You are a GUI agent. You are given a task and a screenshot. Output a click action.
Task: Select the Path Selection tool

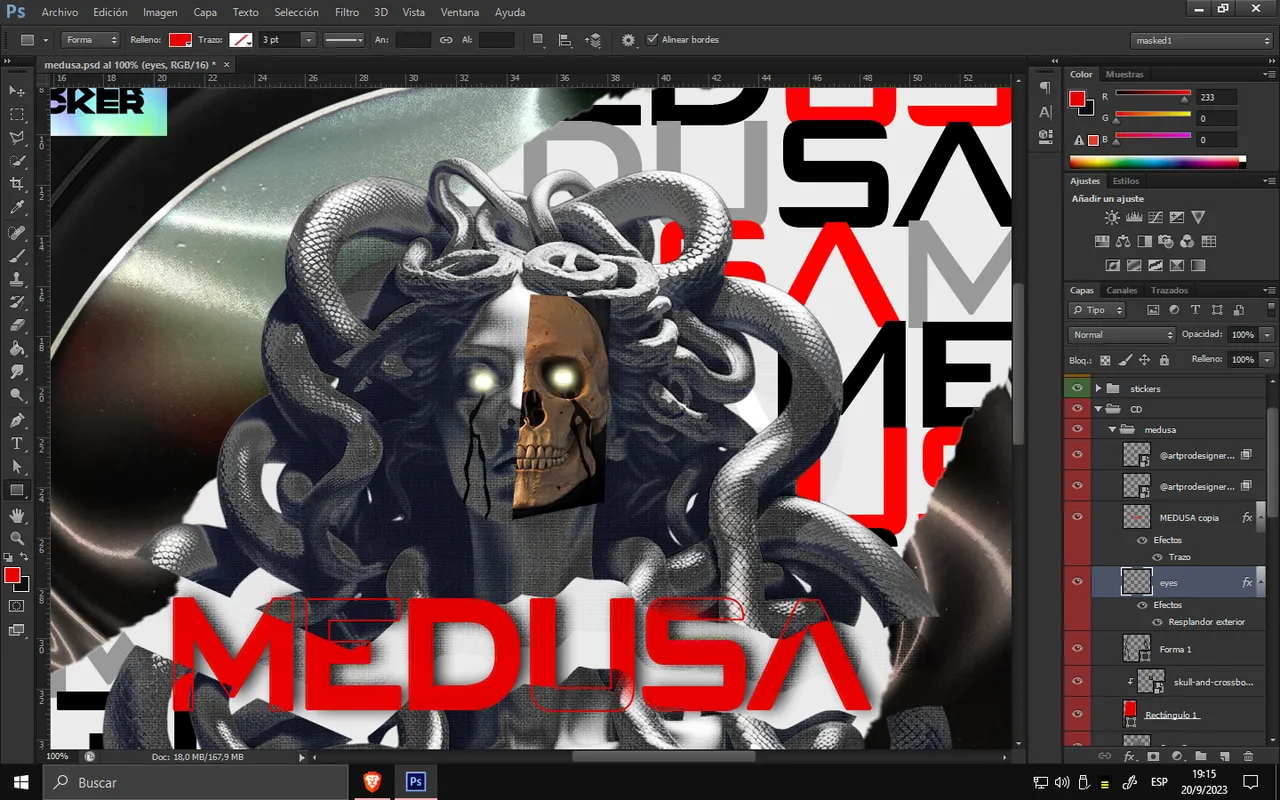click(x=17, y=466)
